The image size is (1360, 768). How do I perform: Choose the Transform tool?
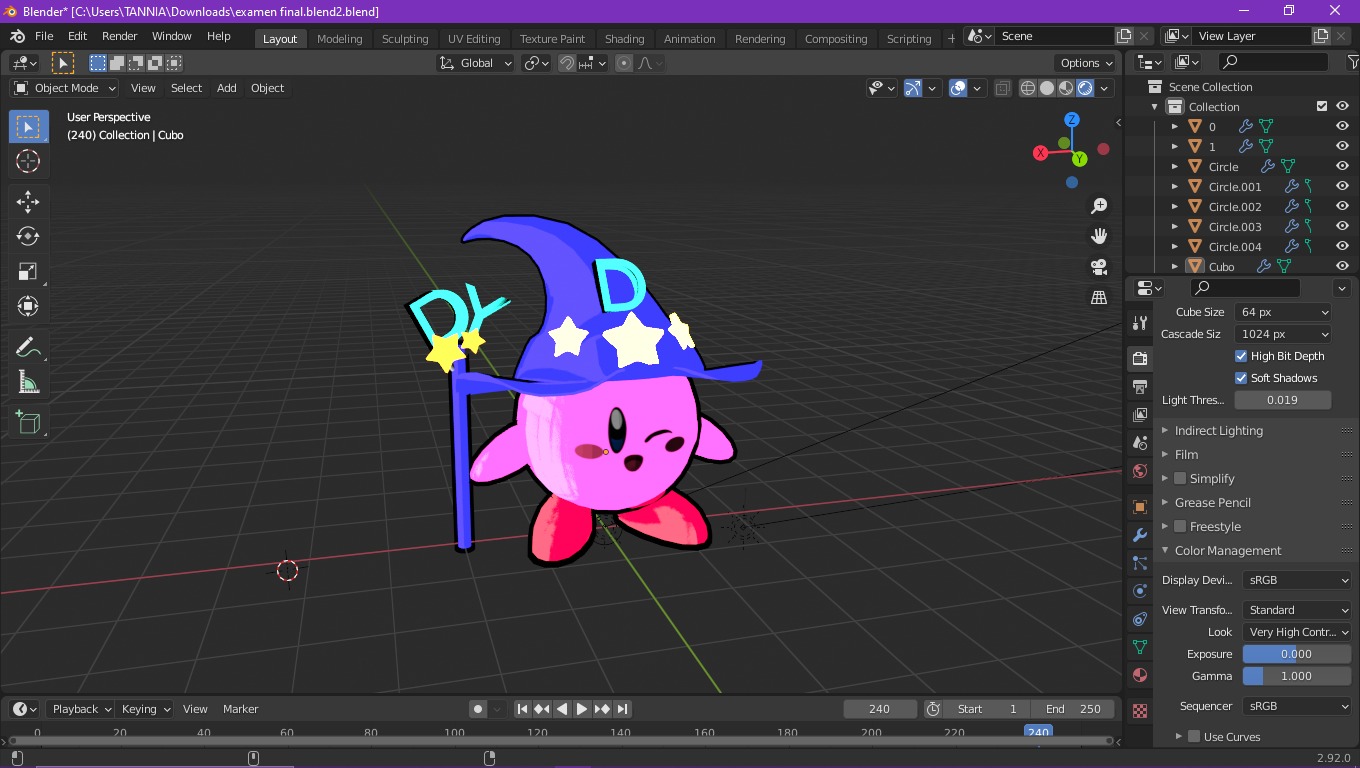[28, 306]
